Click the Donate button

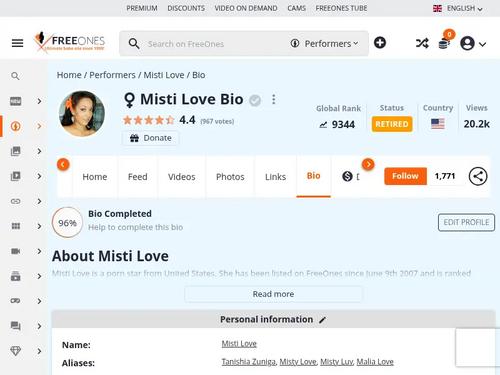click(150, 138)
